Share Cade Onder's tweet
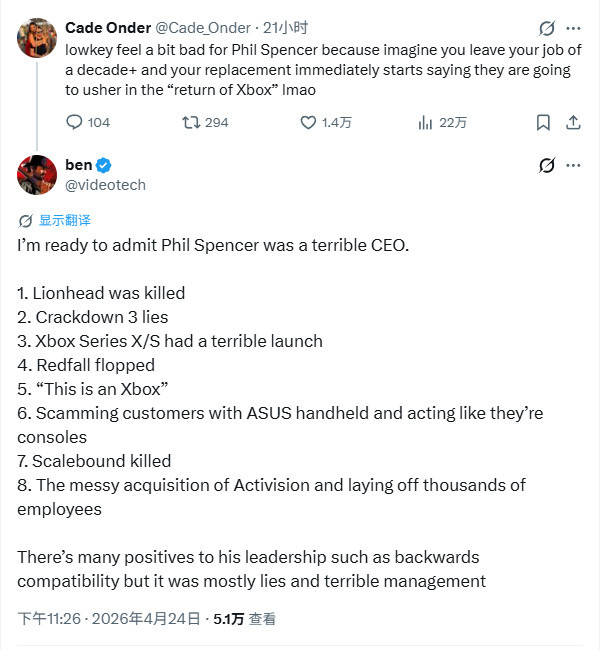Viewport: 603px width, 650px height. [573, 122]
